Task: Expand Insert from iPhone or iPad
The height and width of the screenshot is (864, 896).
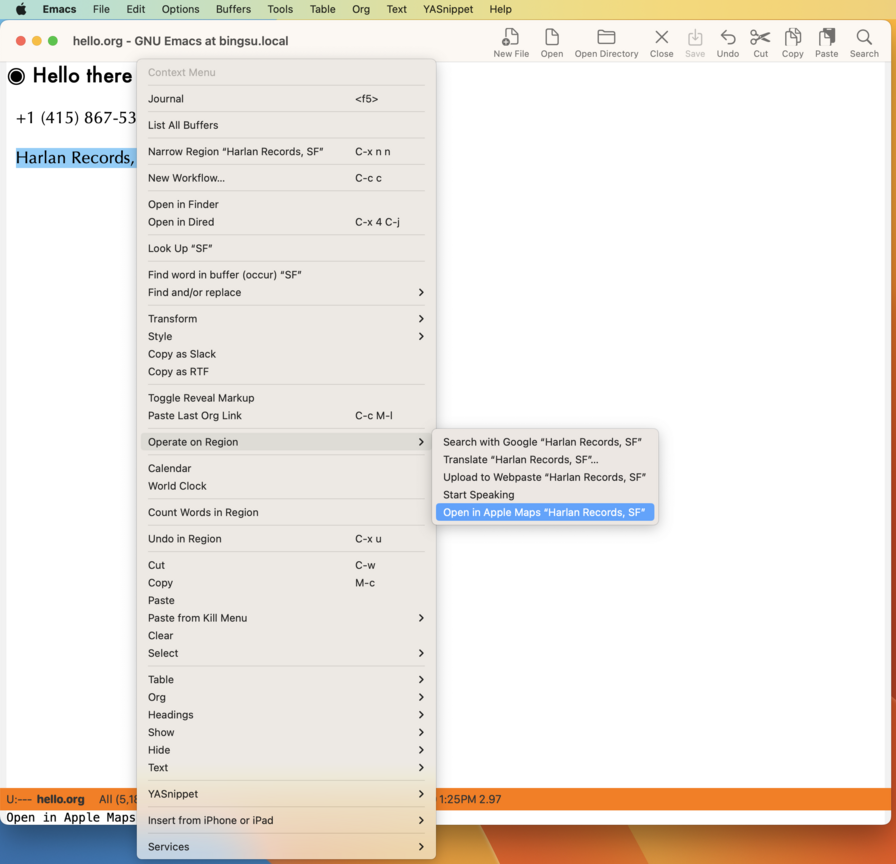Action: [286, 820]
